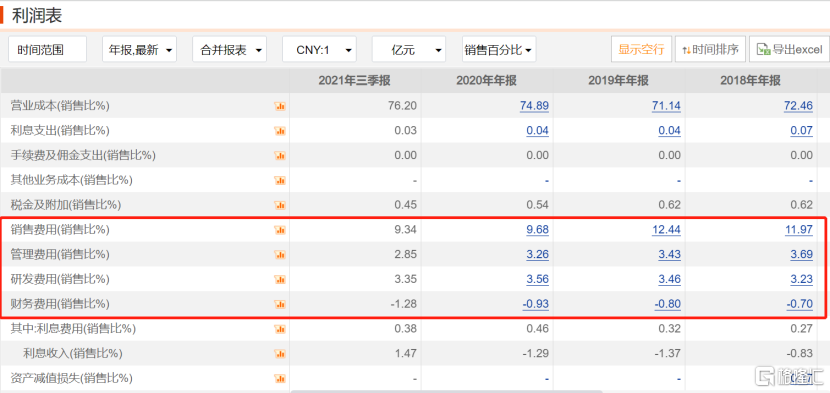Open 2020 管理费用 value 3.26 link
Image resolution: width=830 pixels, height=393 pixels.
[x=537, y=255]
